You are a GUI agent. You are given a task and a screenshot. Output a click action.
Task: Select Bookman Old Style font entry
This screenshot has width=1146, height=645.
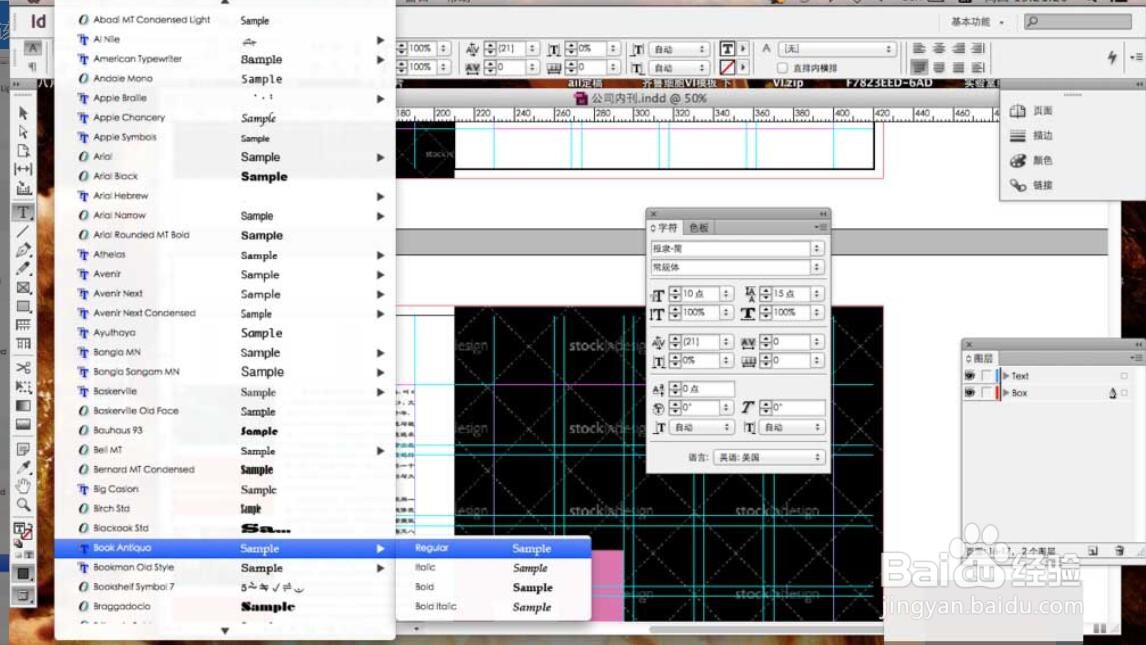[x=225, y=568]
